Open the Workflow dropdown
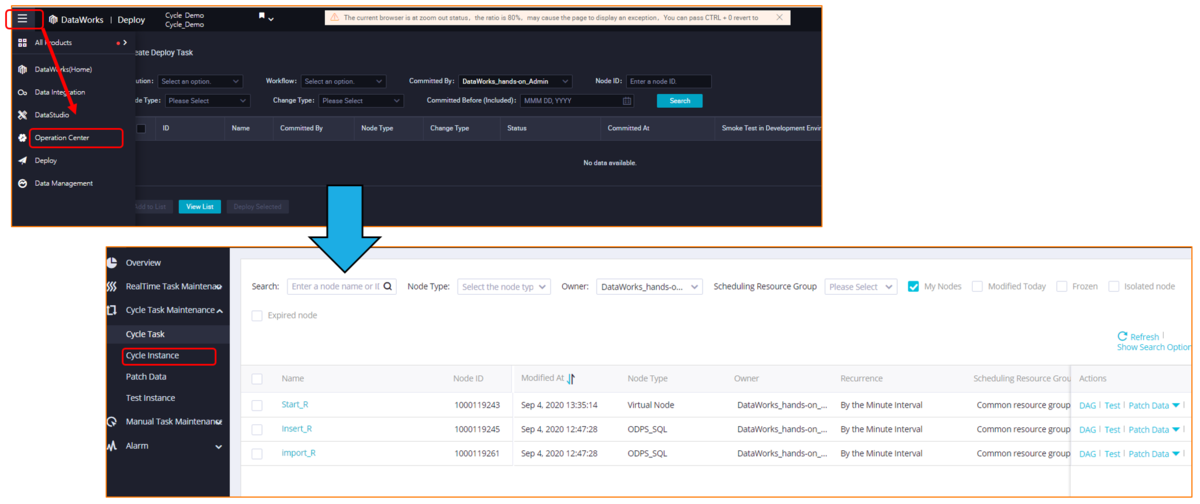 tap(343, 81)
